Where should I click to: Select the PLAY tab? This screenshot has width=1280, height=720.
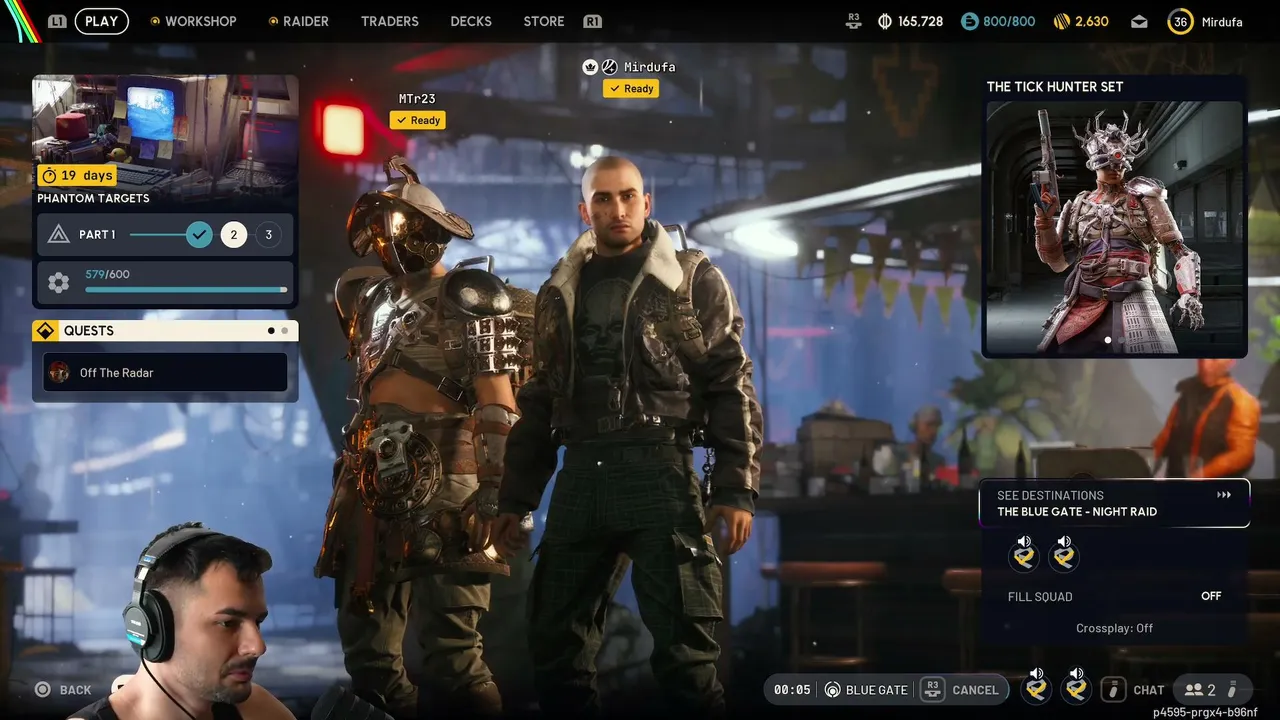[101, 21]
